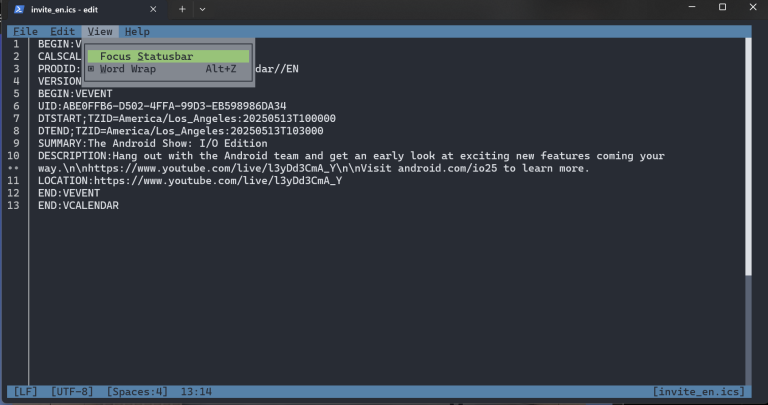Click line number 13 in gutter
Screen dimensions: 768x405
tap(13, 206)
